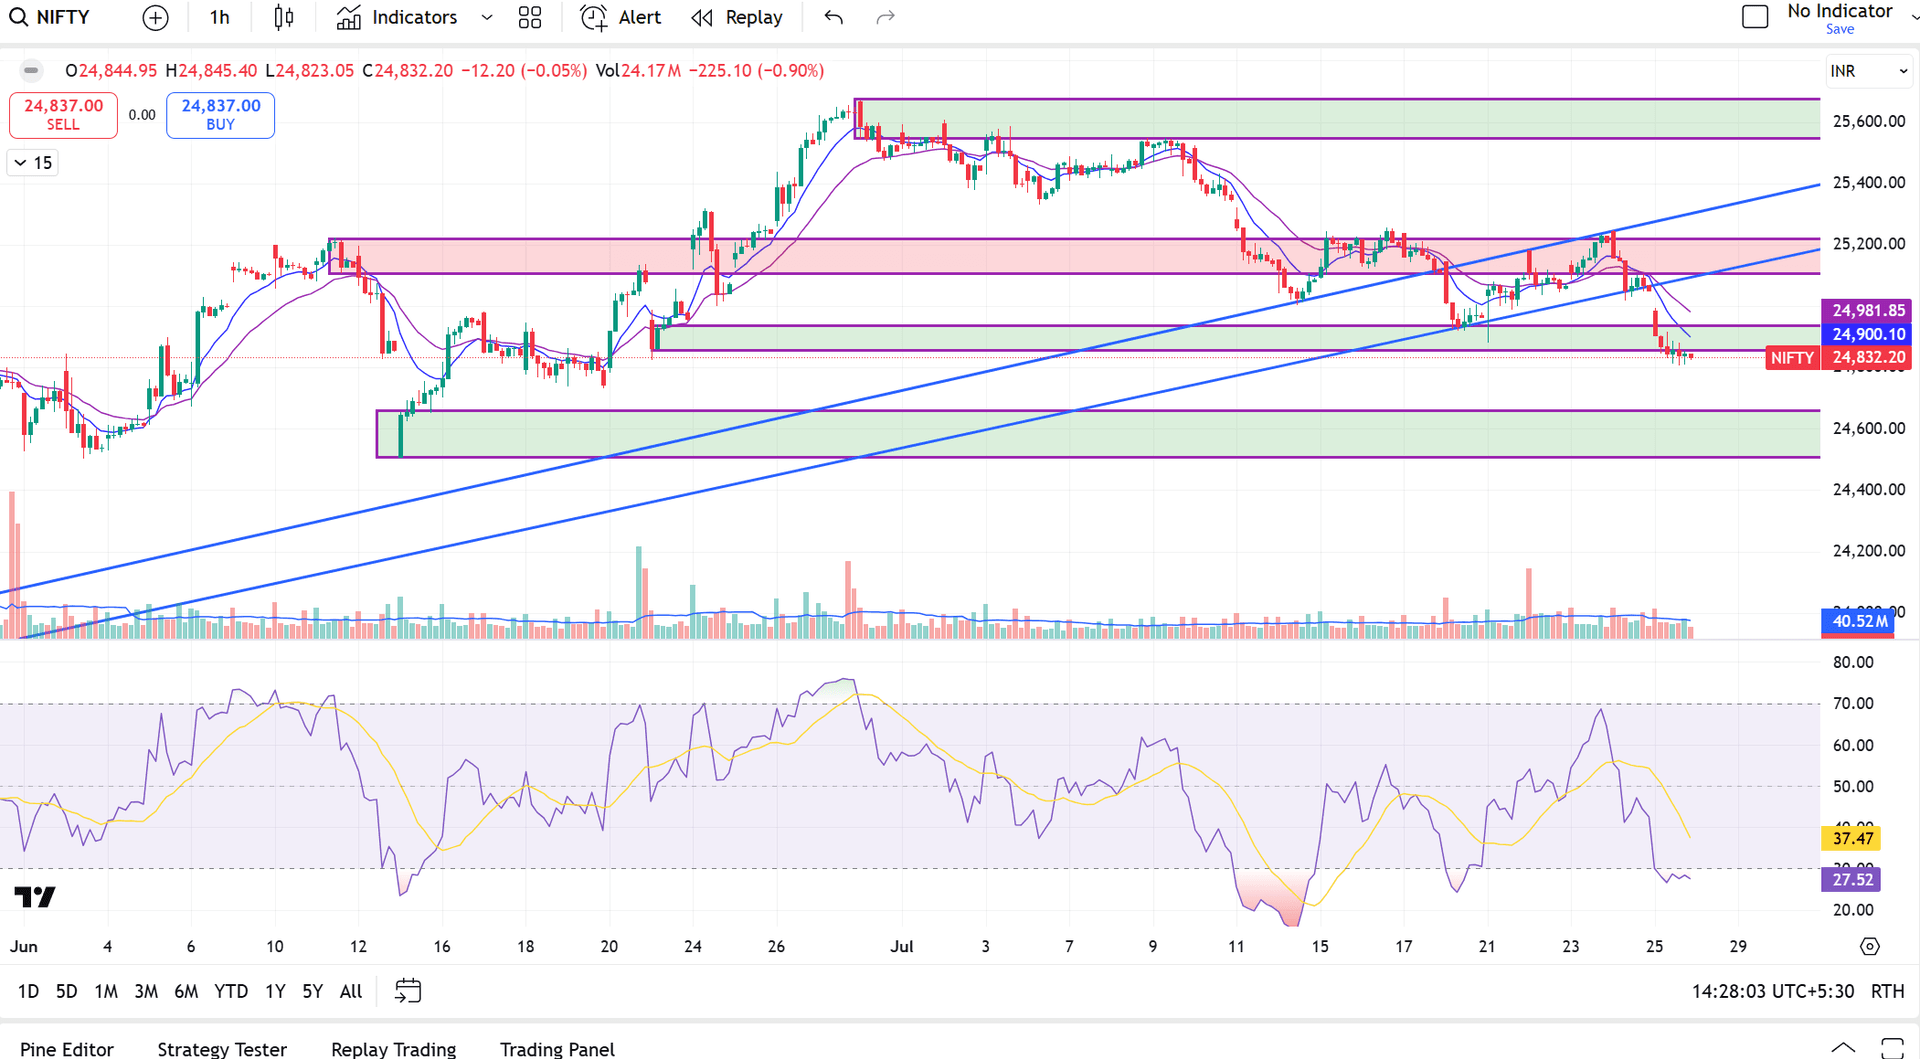Open the INR currency dropdown
Screen dimensions: 1920x1059
click(1869, 71)
